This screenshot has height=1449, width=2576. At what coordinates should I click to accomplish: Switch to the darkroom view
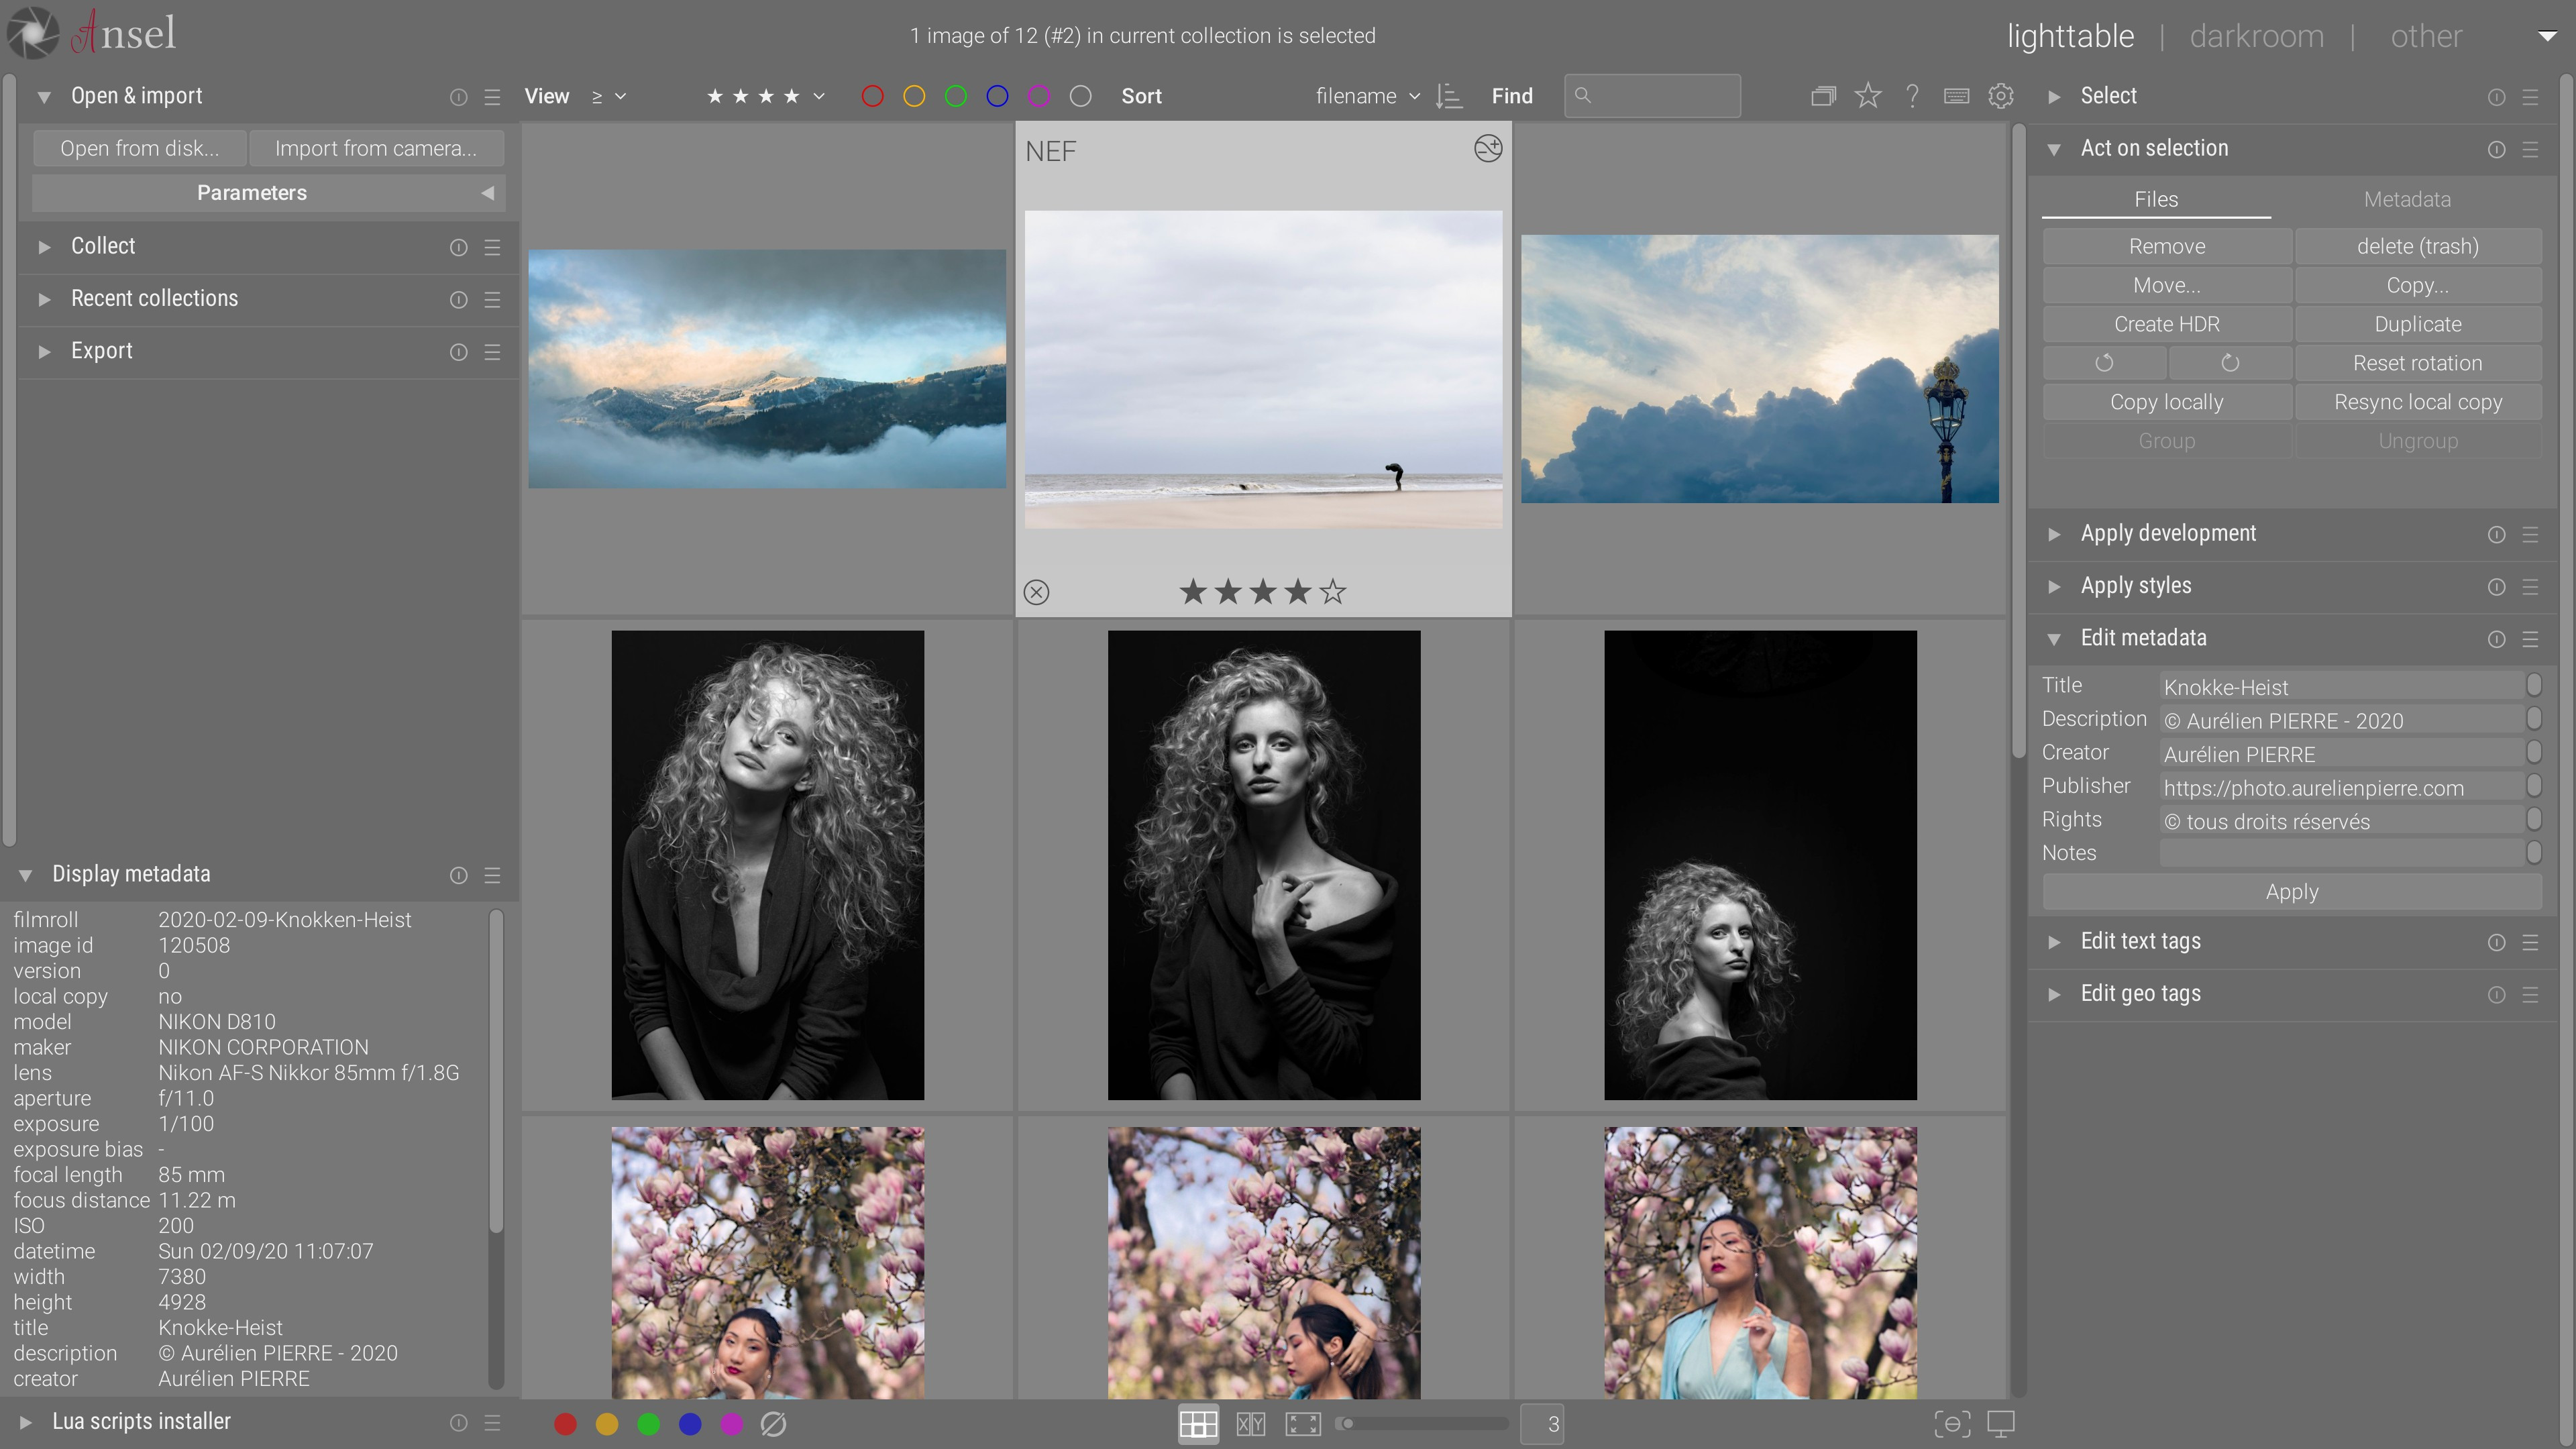click(x=2256, y=36)
